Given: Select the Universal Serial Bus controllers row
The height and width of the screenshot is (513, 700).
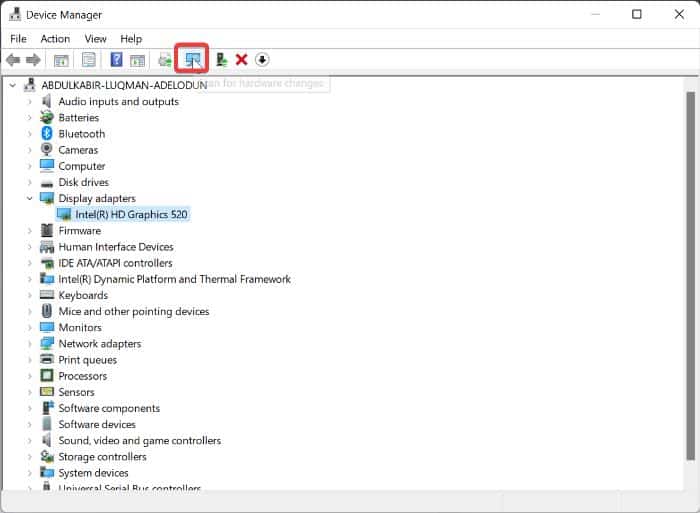Looking at the screenshot, I should pos(130,488).
